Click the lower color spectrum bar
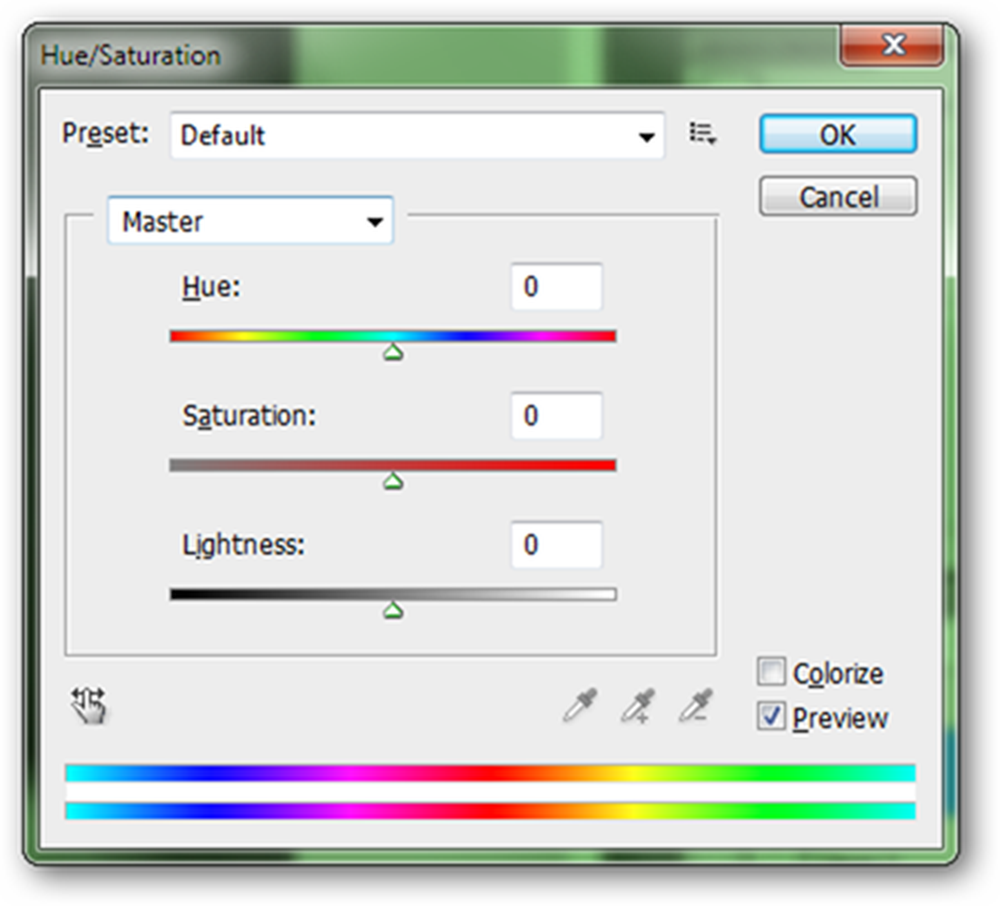 tap(490, 811)
